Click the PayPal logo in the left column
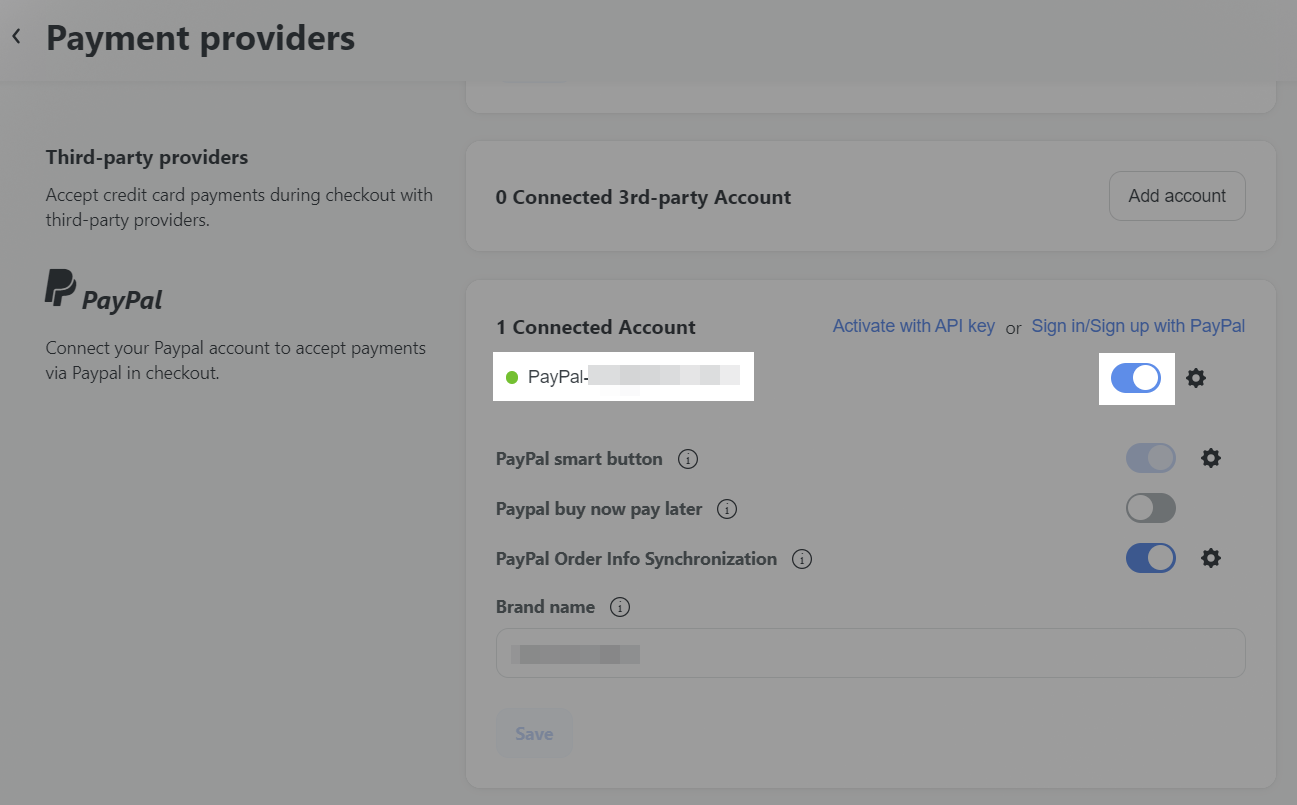 pyautogui.click(x=104, y=290)
